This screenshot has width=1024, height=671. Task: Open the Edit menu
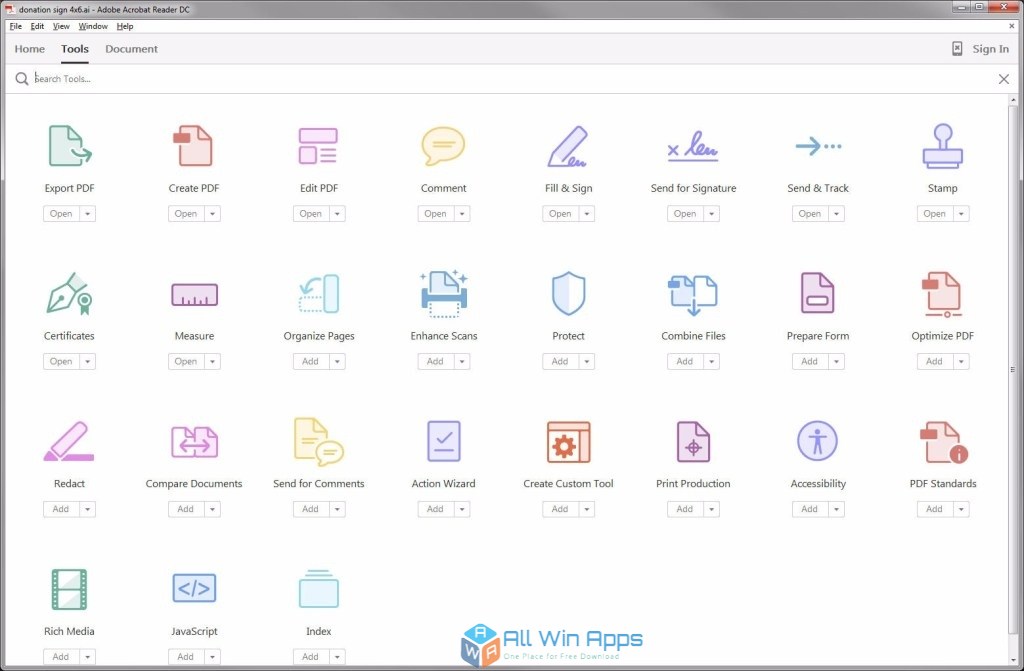click(37, 26)
